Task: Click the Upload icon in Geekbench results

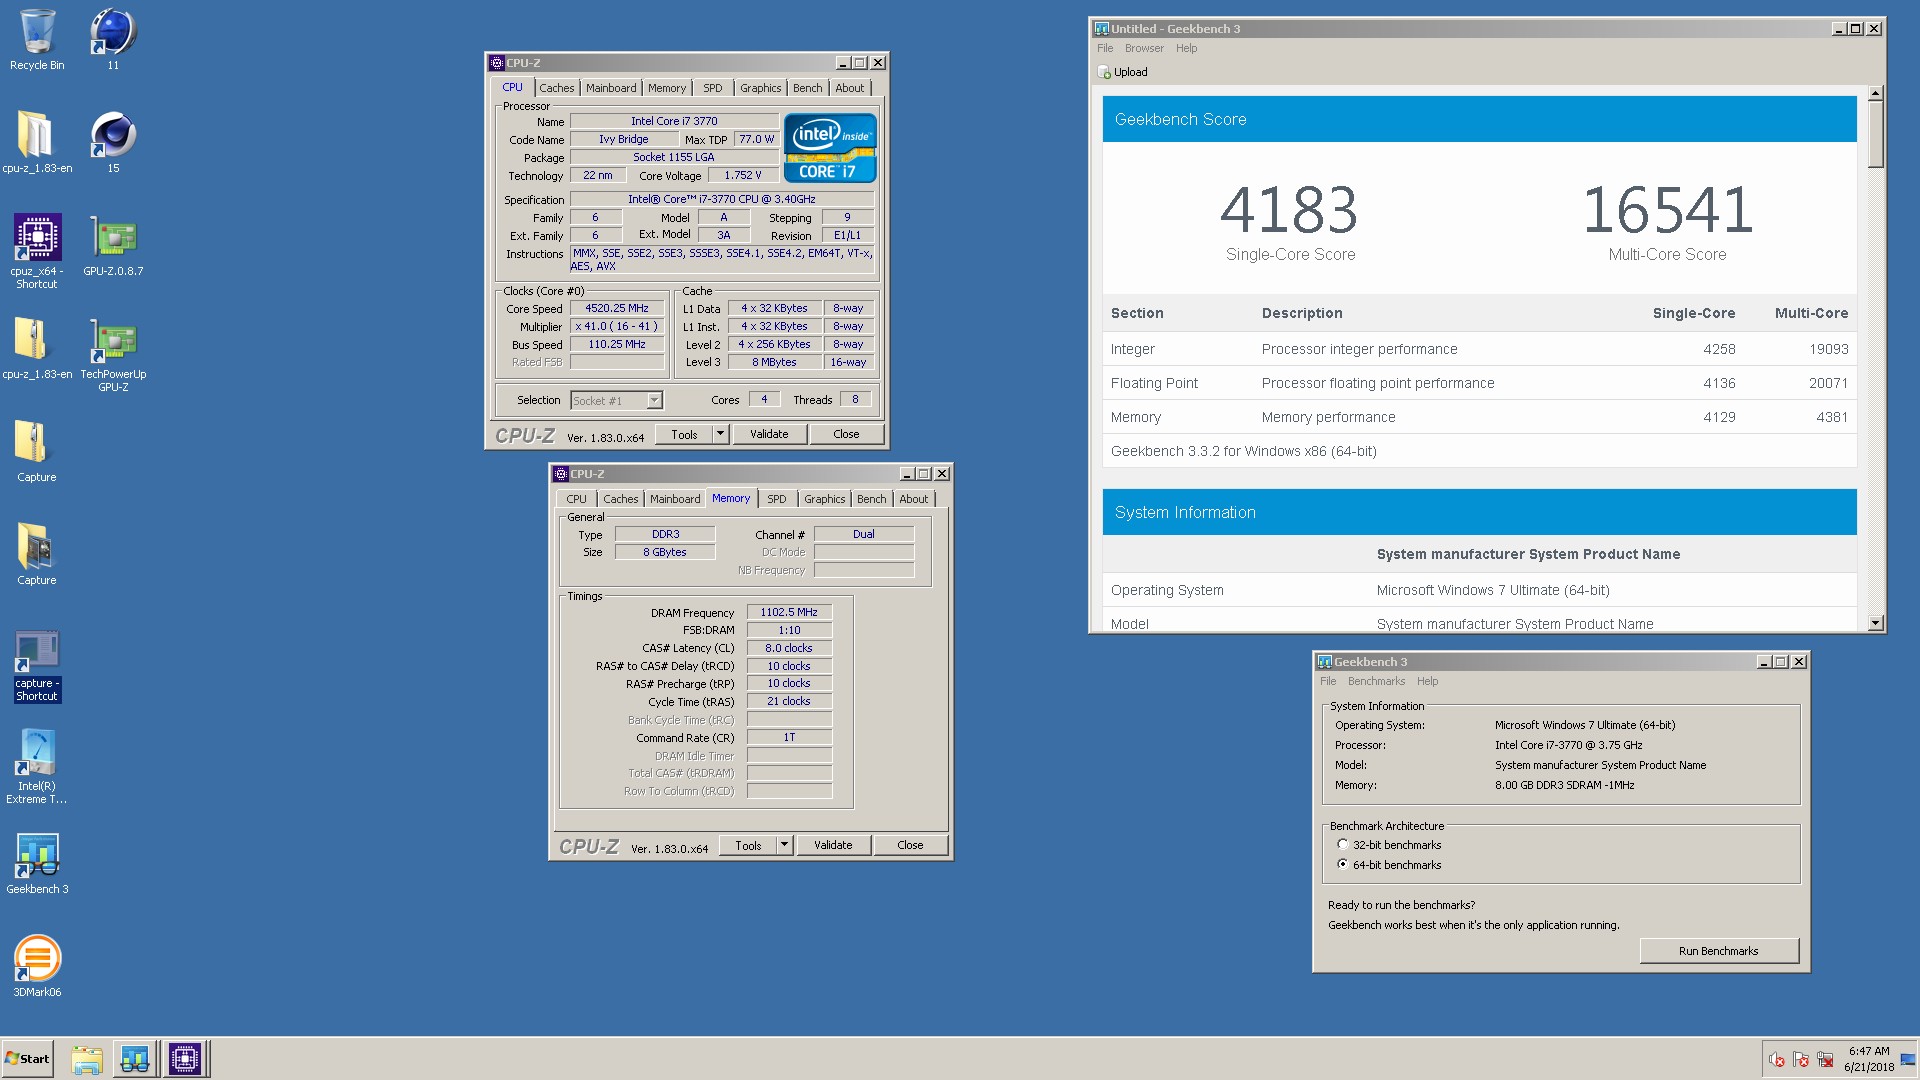Action: (1104, 72)
